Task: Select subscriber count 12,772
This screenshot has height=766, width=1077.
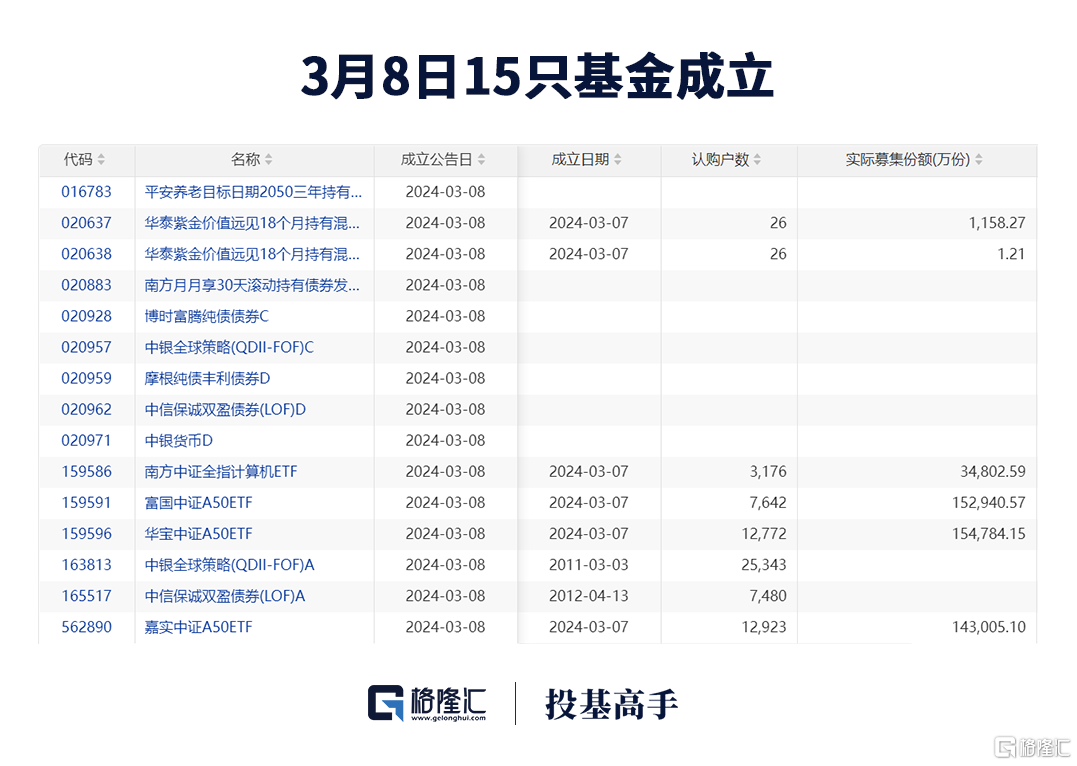Action: pos(764,534)
